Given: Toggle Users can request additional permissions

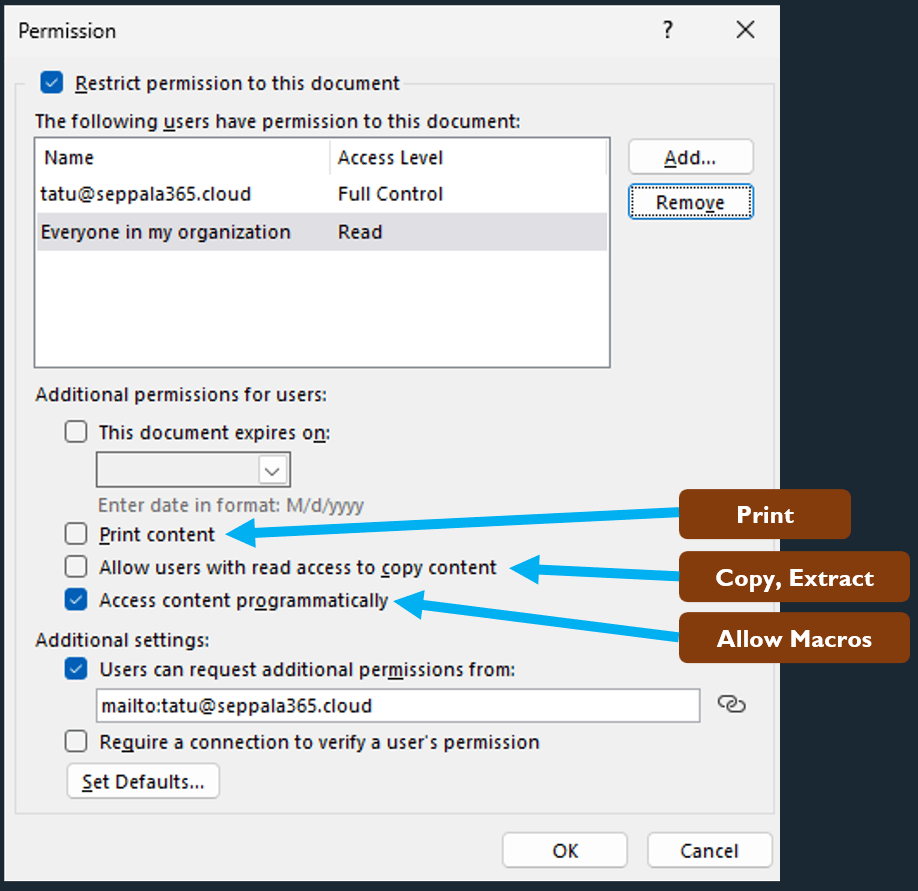Looking at the screenshot, I should pyautogui.click(x=76, y=669).
